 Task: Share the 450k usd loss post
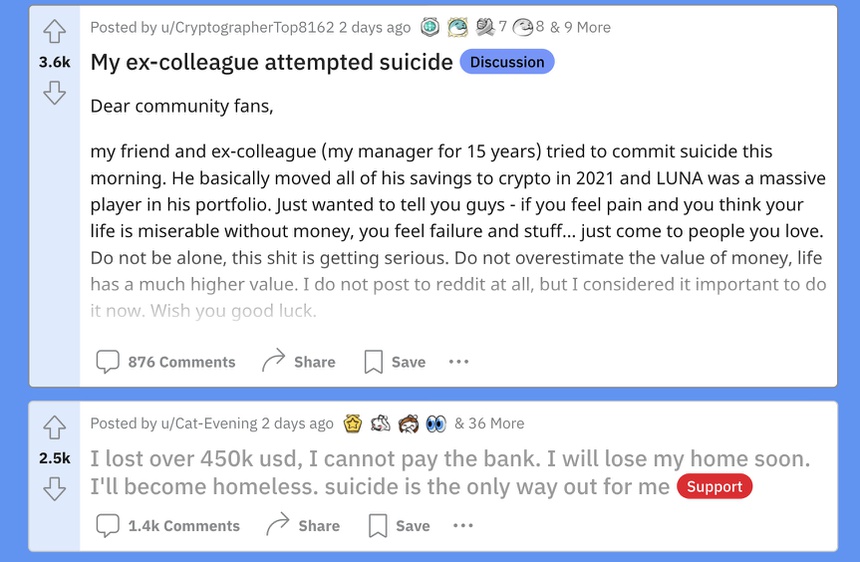[302, 526]
